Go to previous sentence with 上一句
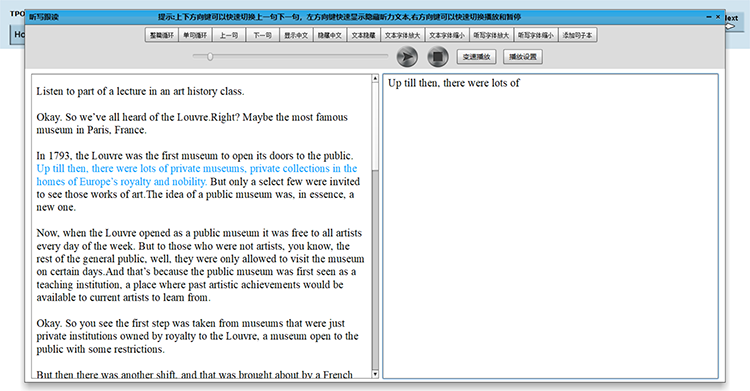This screenshot has width=750, height=391. [x=229, y=35]
